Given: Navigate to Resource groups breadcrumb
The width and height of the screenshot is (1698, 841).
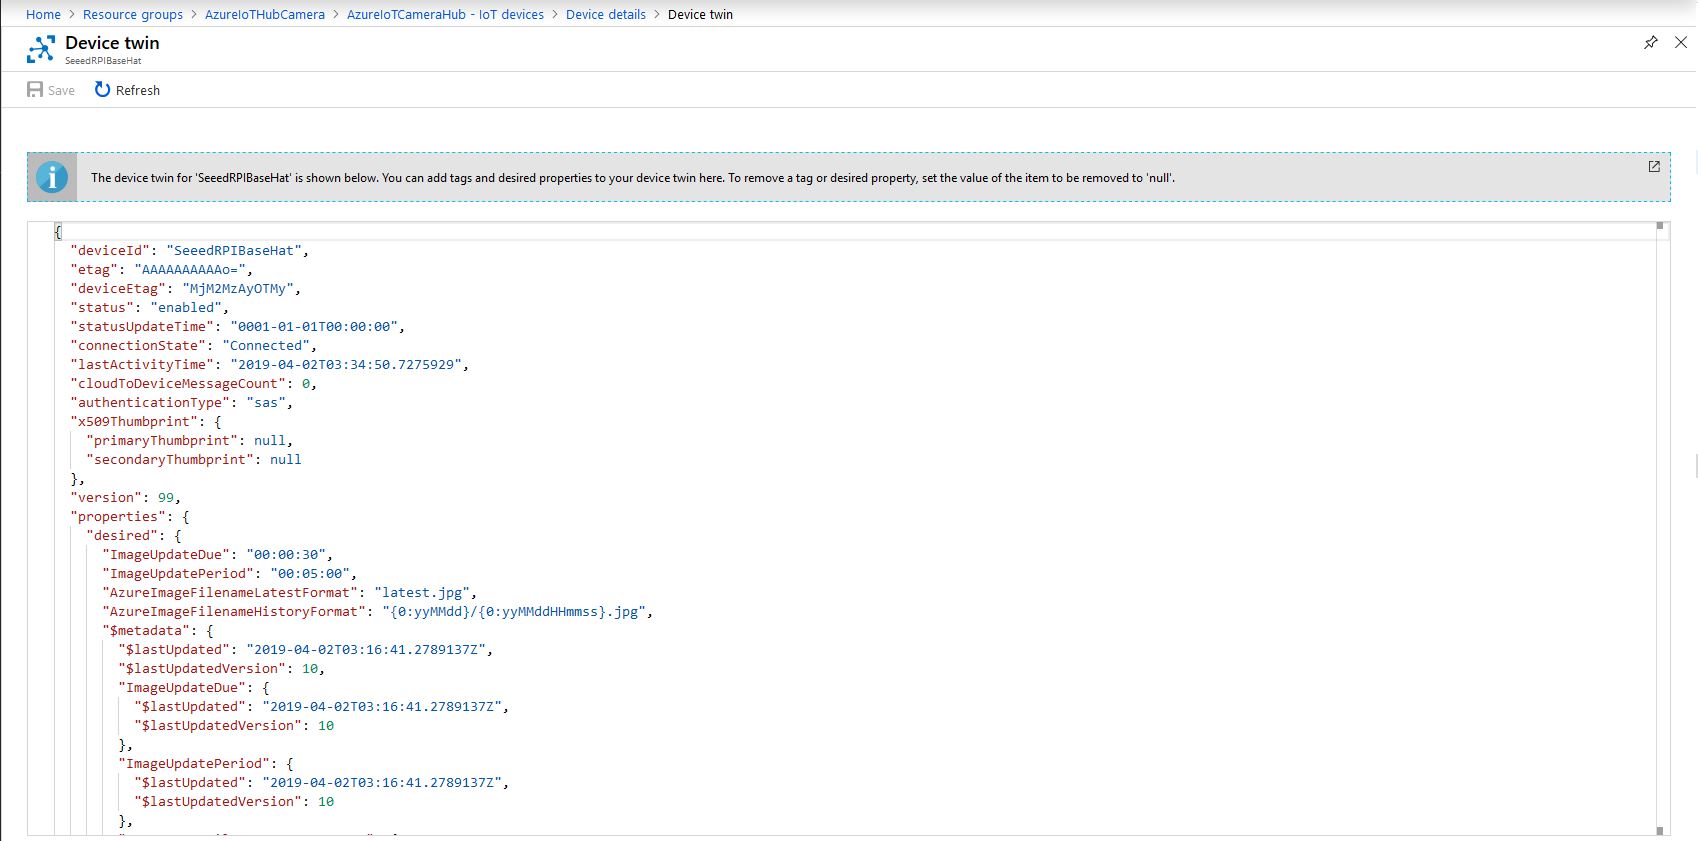Looking at the screenshot, I should pos(133,14).
